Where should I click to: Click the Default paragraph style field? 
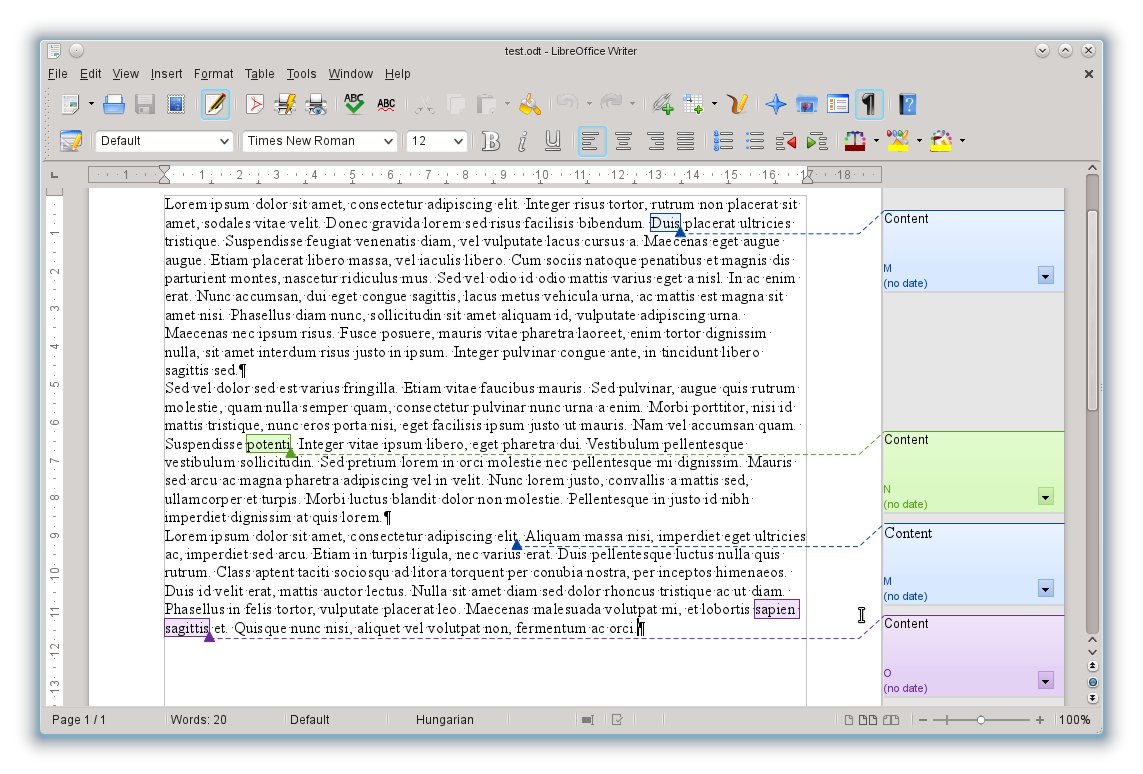pos(164,141)
